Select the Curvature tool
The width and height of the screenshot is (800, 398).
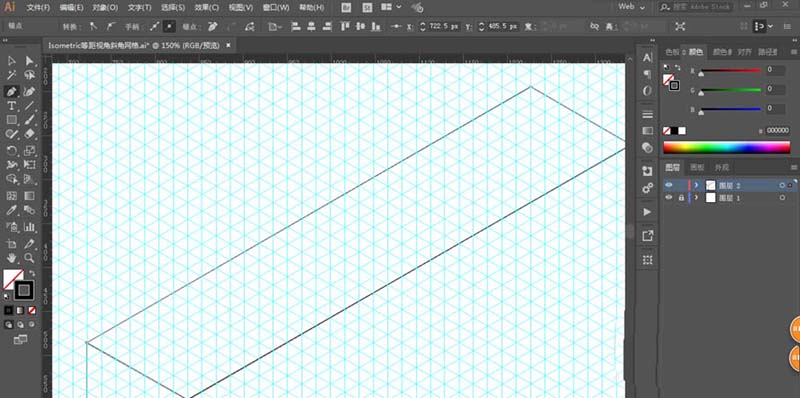pos(30,91)
